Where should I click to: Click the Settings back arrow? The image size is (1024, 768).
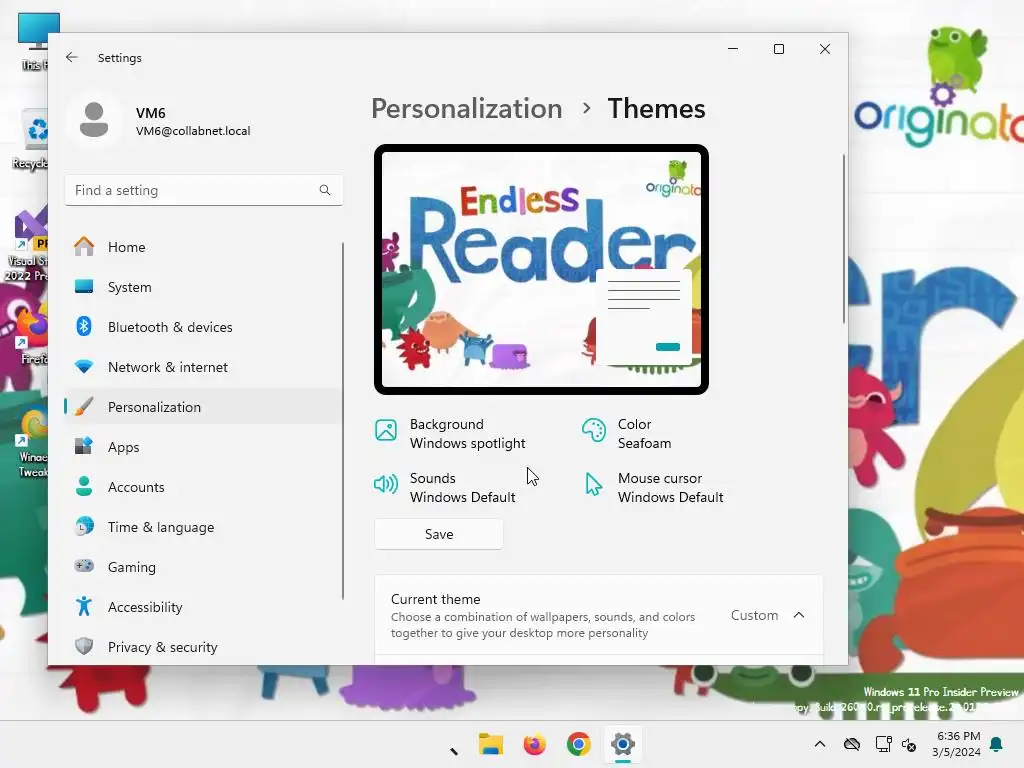[x=72, y=57]
